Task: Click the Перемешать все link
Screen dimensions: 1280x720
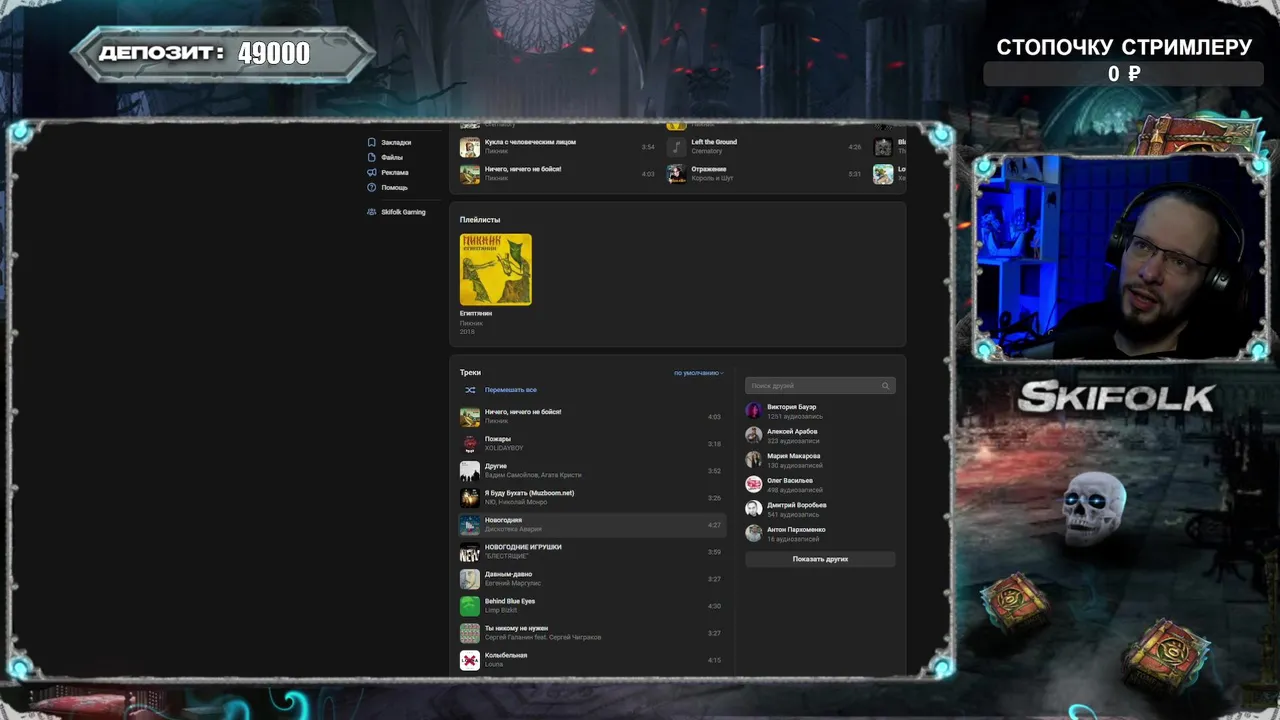Action: click(x=511, y=390)
